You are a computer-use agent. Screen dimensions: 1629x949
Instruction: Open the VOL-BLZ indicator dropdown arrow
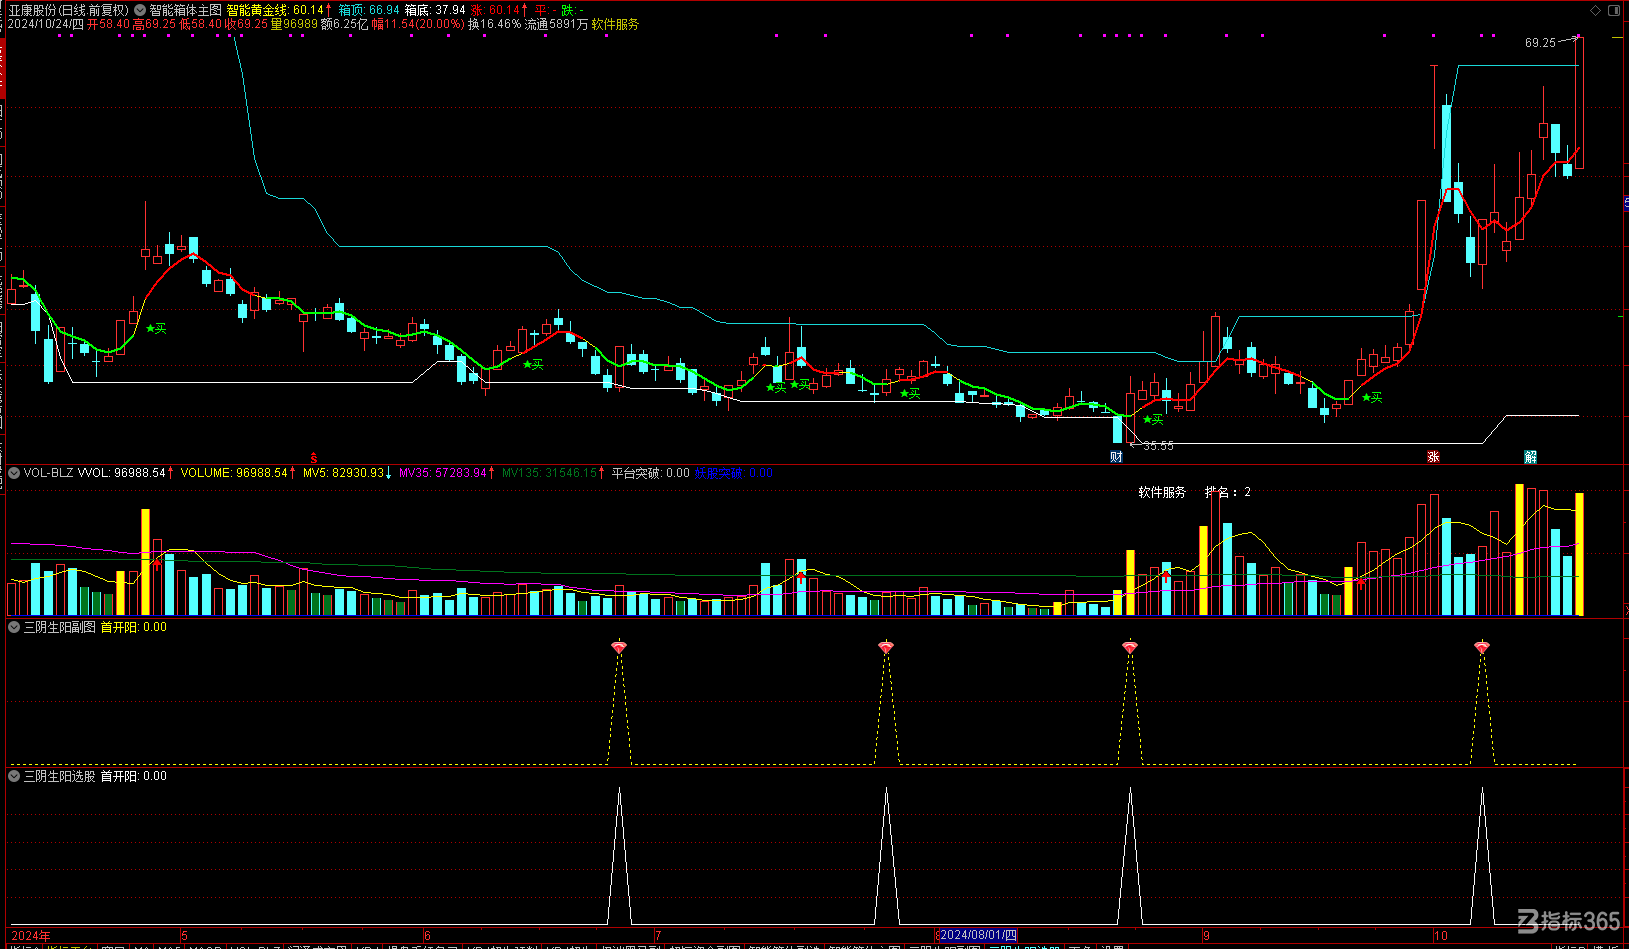point(14,473)
